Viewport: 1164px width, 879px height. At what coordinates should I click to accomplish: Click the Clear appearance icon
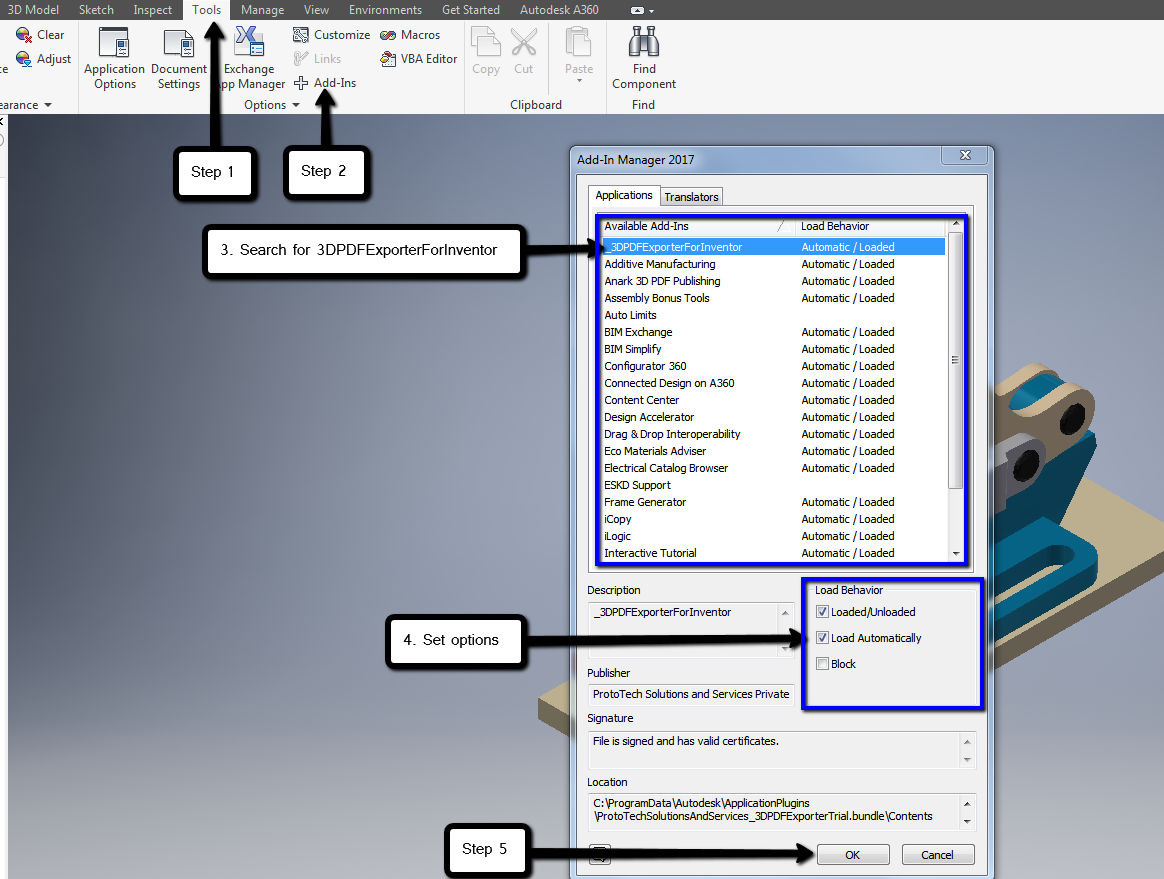(40, 35)
